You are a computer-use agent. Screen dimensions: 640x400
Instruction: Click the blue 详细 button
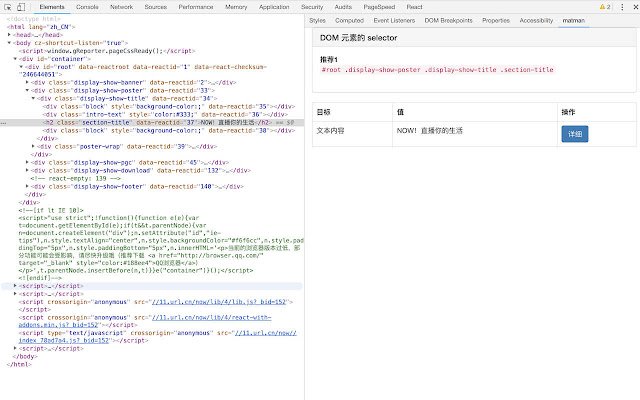[x=575, y=134]
